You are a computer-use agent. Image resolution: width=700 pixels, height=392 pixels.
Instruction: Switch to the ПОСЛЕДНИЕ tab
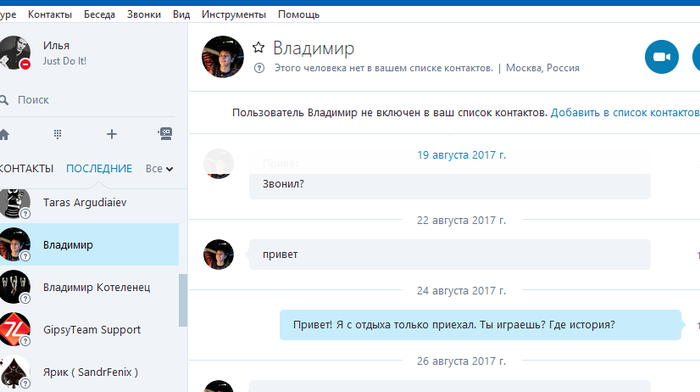tap(99, 168)
